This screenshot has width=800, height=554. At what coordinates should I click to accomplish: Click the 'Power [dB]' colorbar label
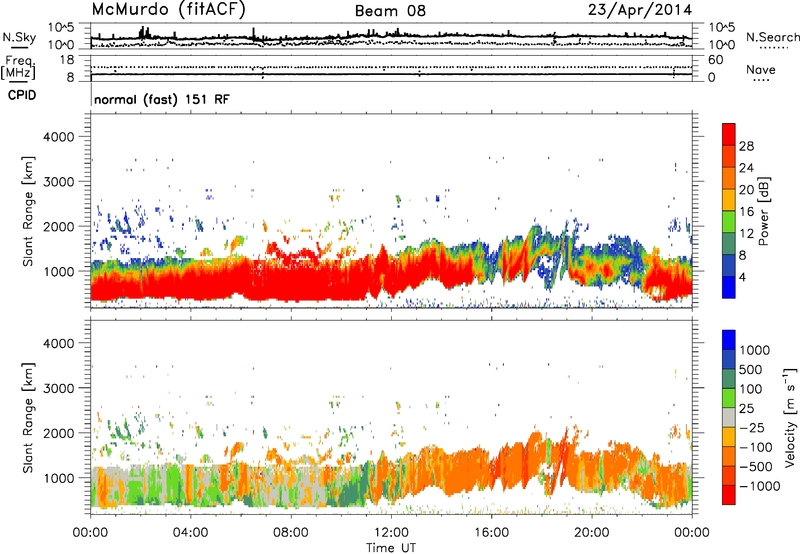[764, 211]
